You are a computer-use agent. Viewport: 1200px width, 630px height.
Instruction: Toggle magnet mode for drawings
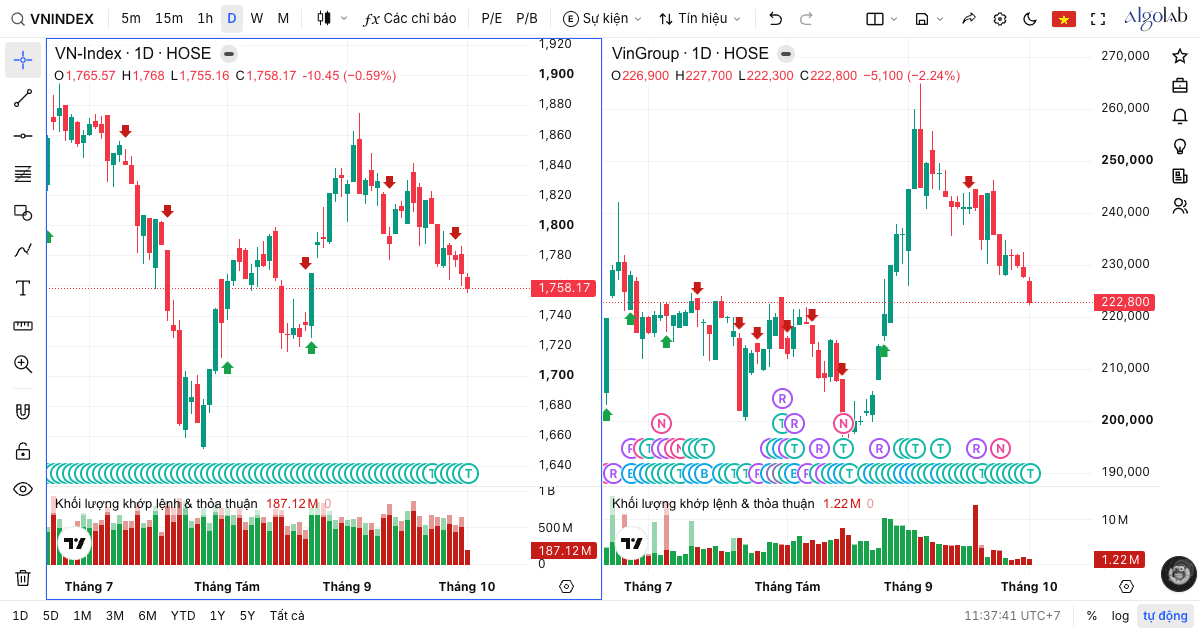(x=23, y=411)
